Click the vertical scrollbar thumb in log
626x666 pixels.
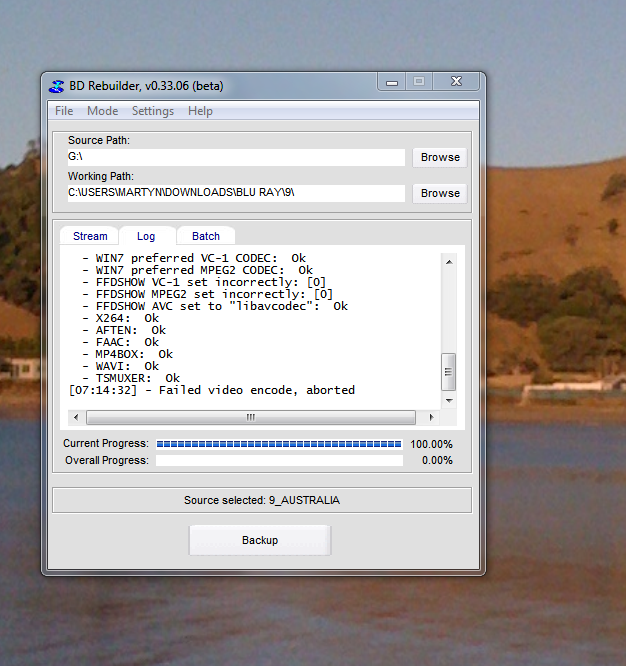pyautogui.click(x=448, y=372)
